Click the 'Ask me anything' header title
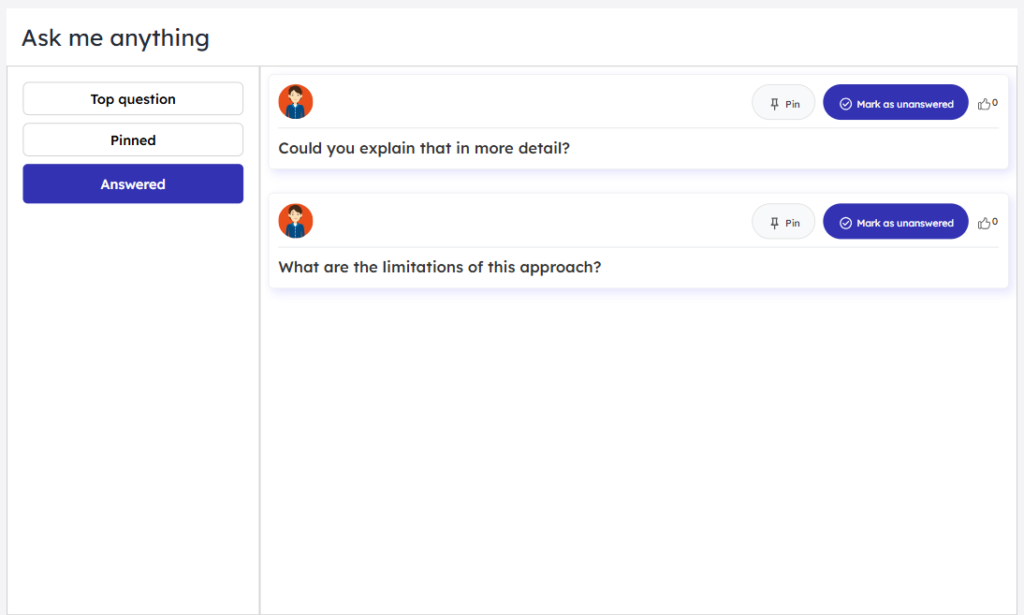 click(x=115, y=38)
